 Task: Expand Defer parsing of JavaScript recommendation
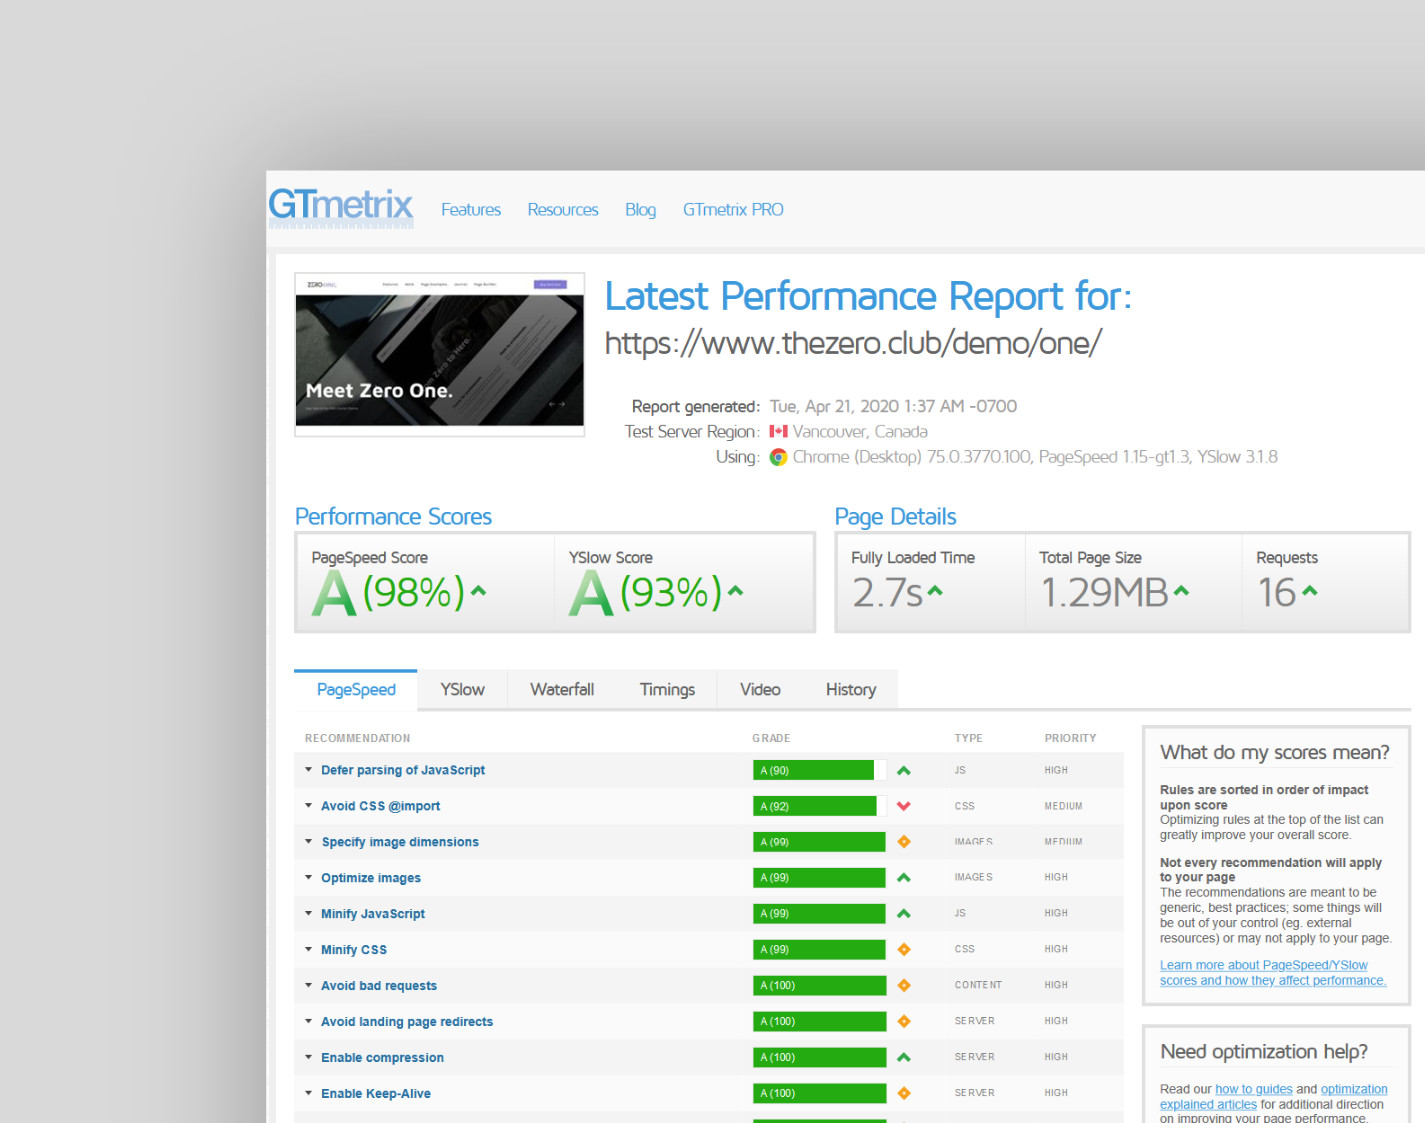tap(402, 770)
